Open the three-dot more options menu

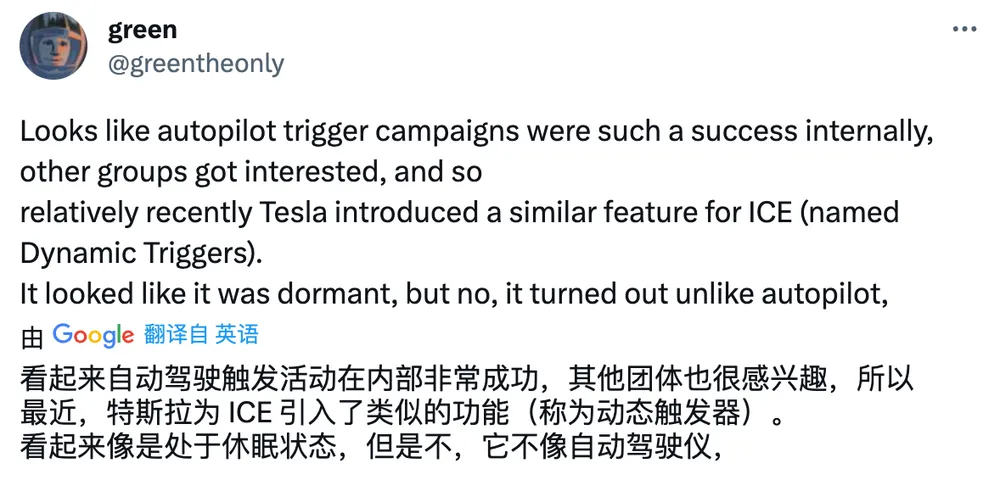coord(964,30)
